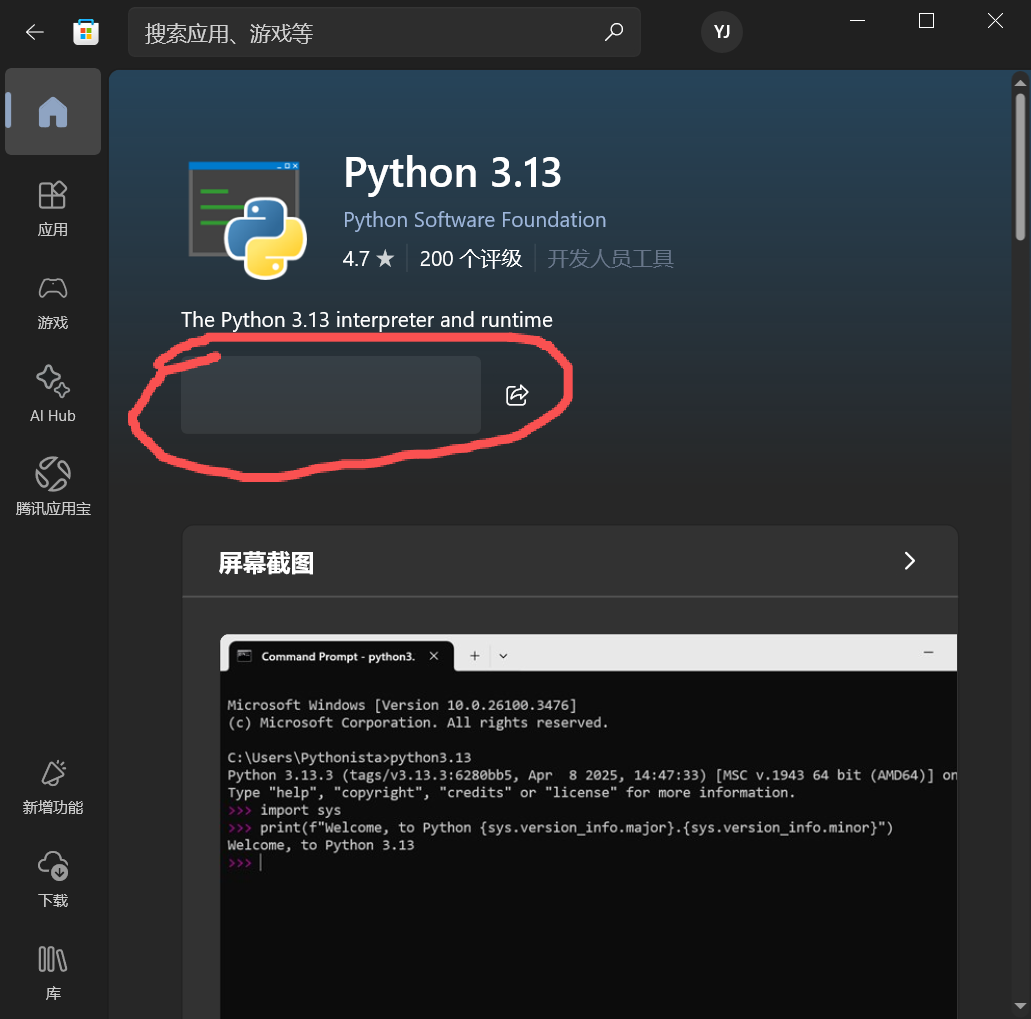Screen dimensions: 1031x1019
Task: Open the Python Software Foundation publisher link
Action: [x=475, y=220]
